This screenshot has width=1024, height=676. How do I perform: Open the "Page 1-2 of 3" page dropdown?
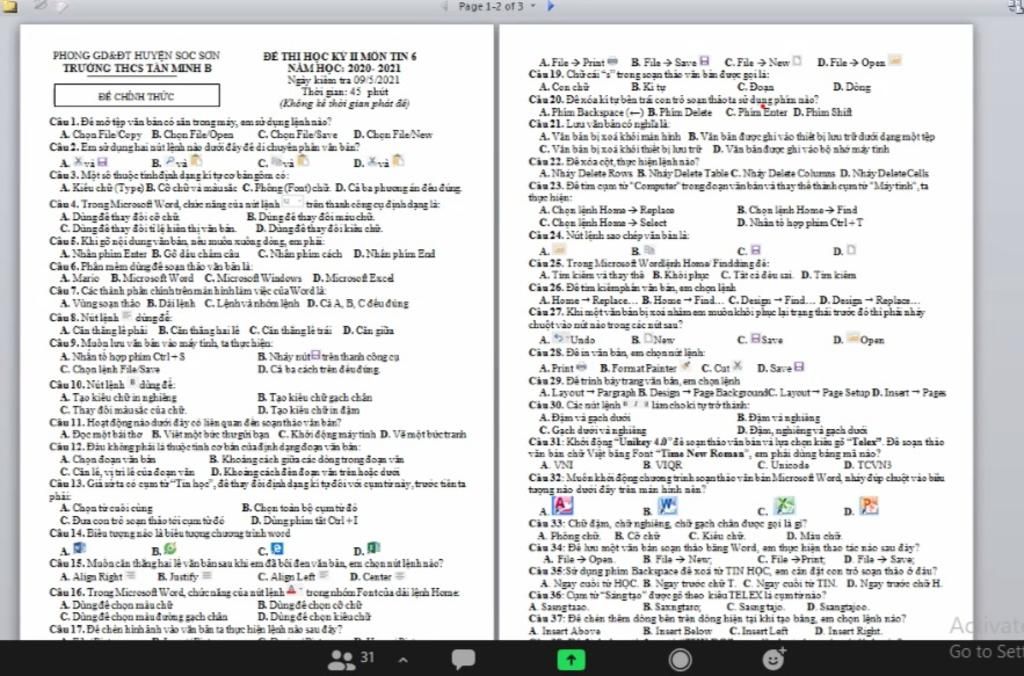(x=496, y=6)
